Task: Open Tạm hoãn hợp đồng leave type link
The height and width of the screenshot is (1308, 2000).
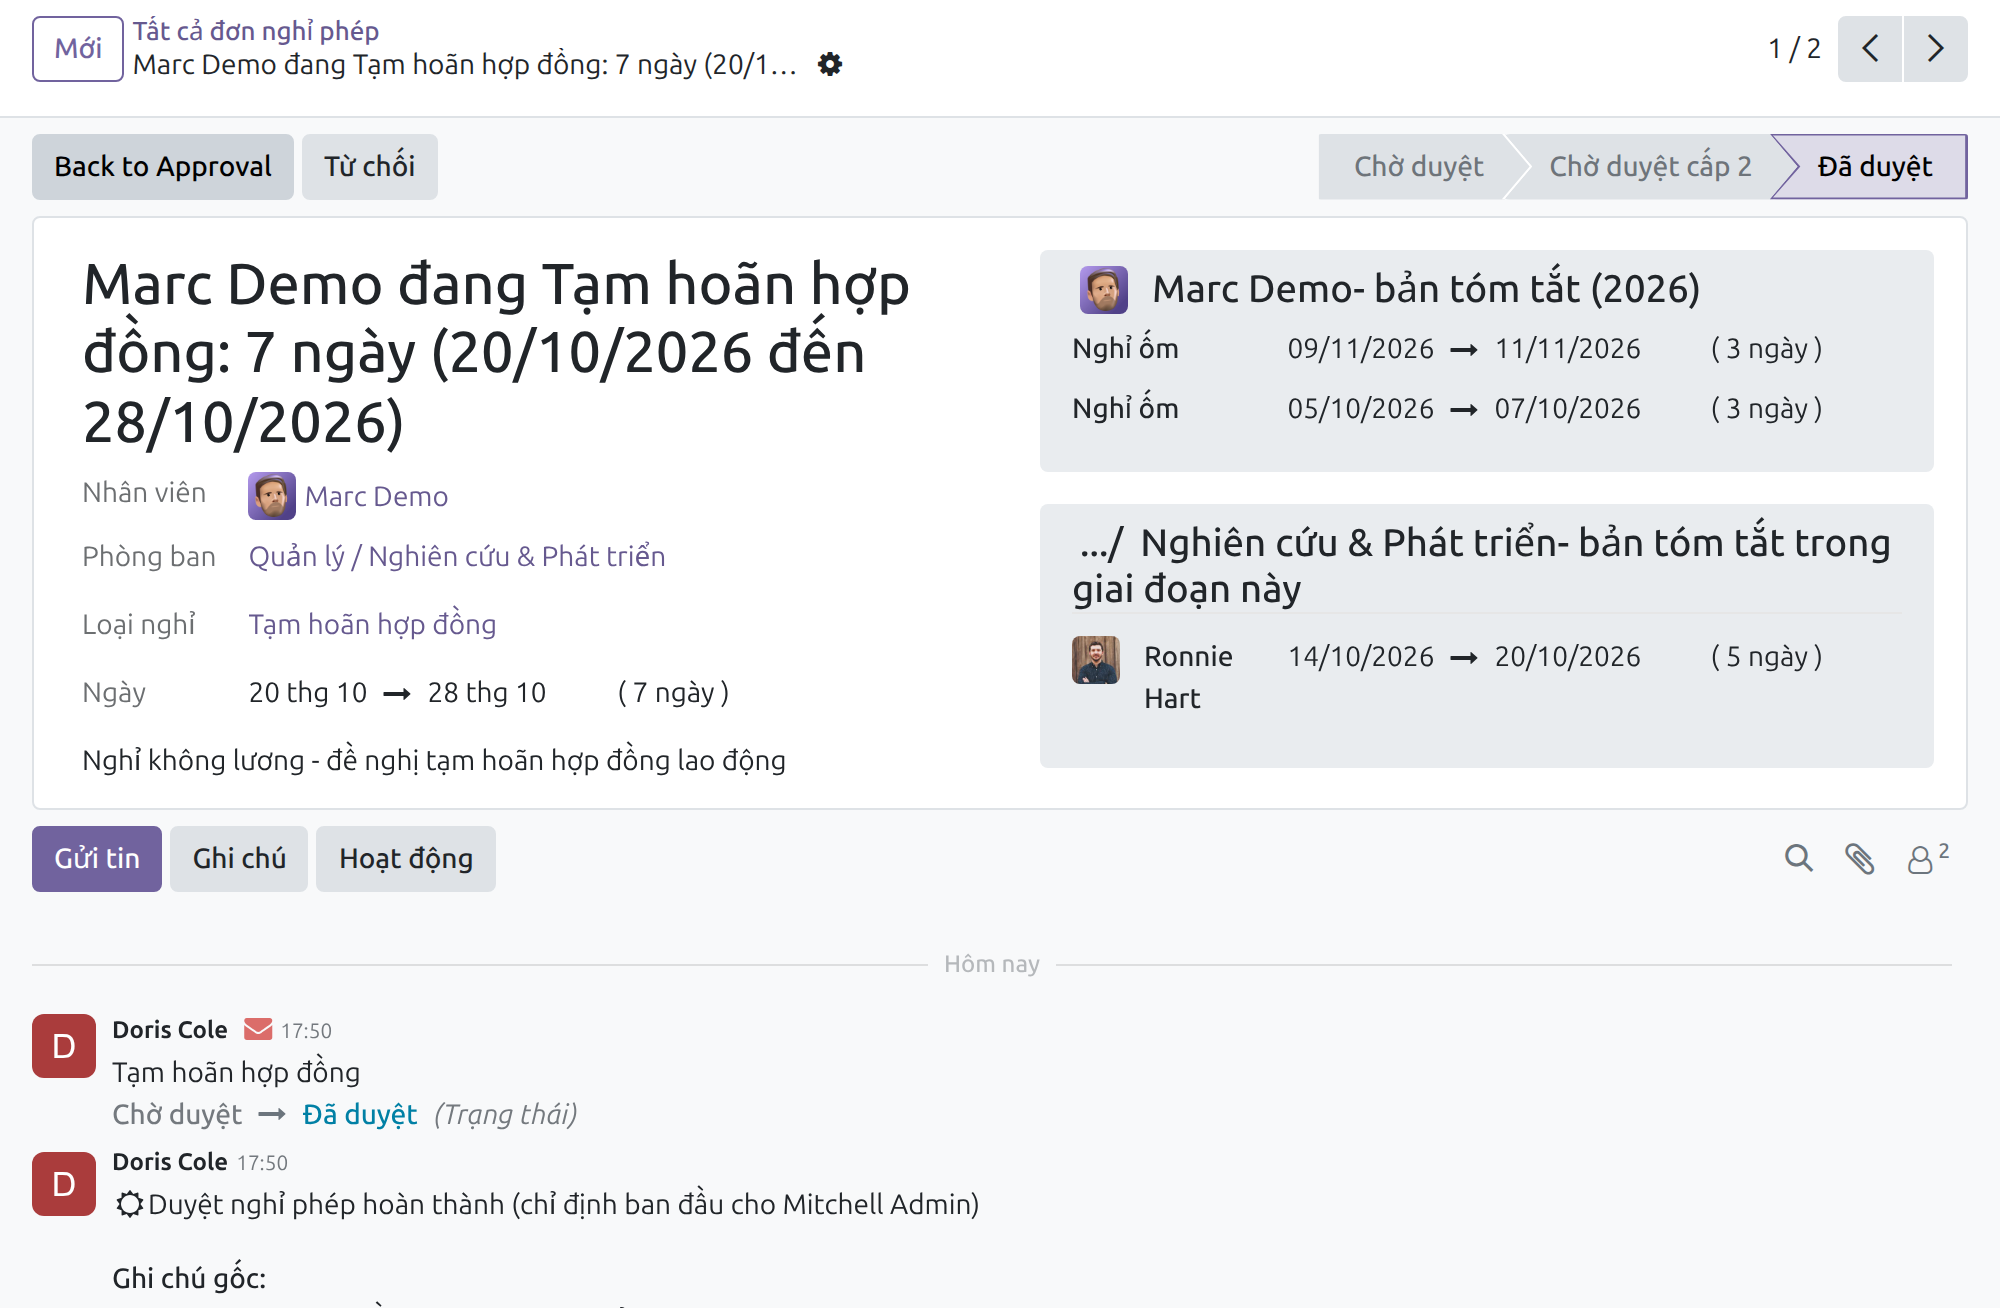Action: [x=372, y=625]
